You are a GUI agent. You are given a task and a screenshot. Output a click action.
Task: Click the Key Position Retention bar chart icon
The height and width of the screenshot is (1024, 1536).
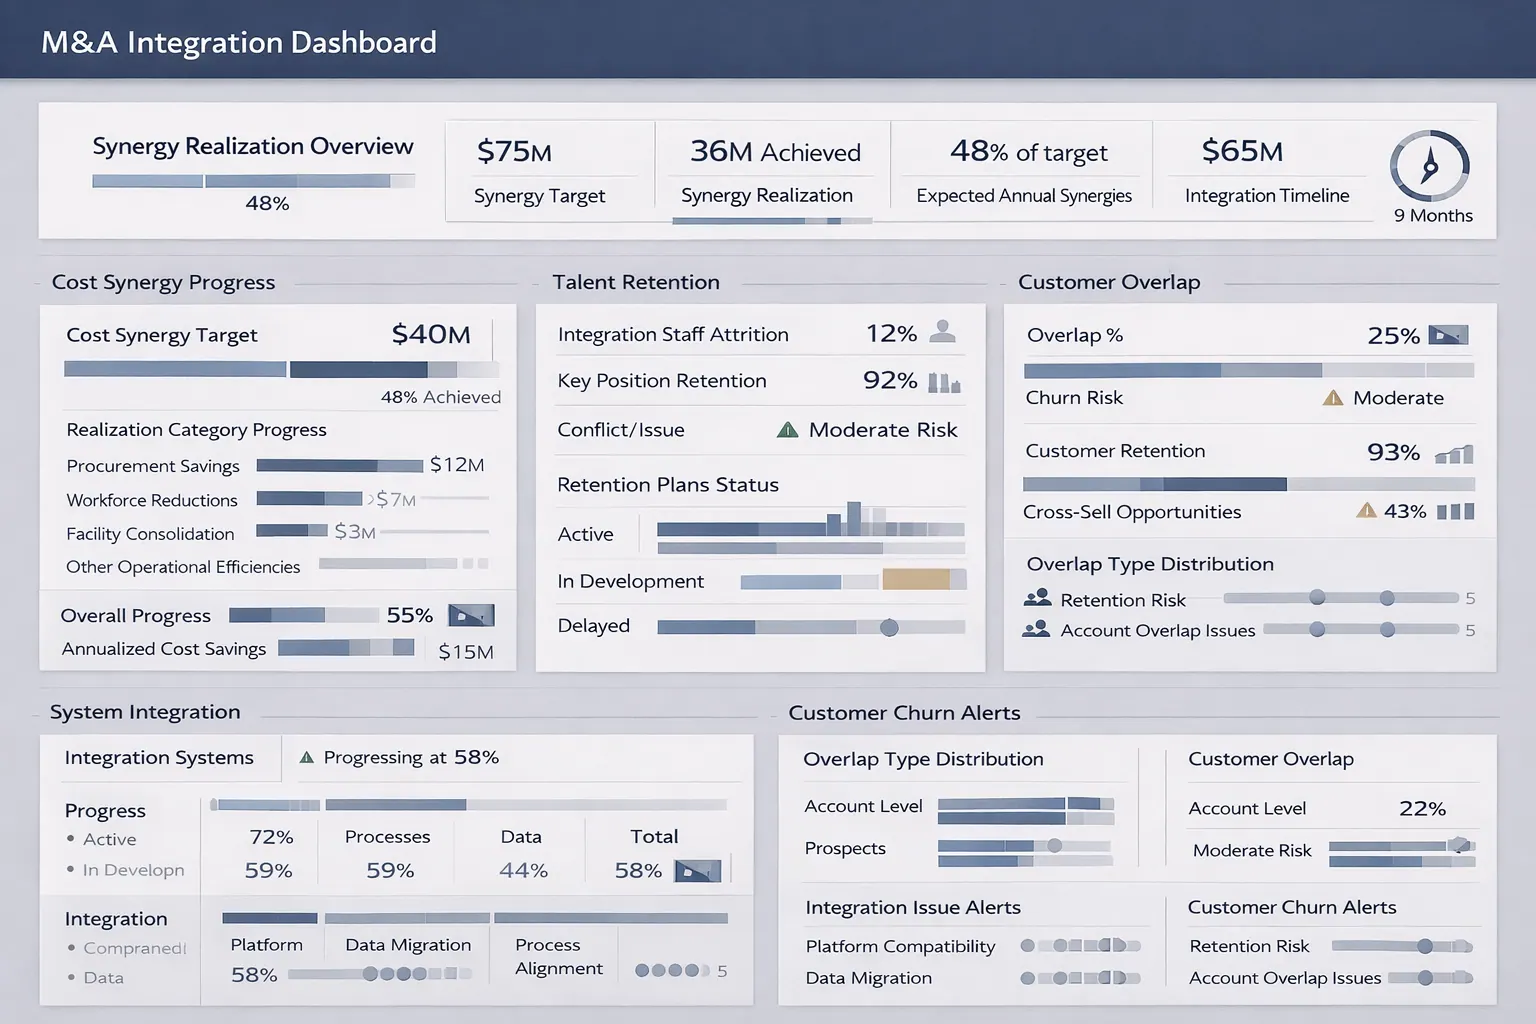pyautogui.click(x=944, y=382)
